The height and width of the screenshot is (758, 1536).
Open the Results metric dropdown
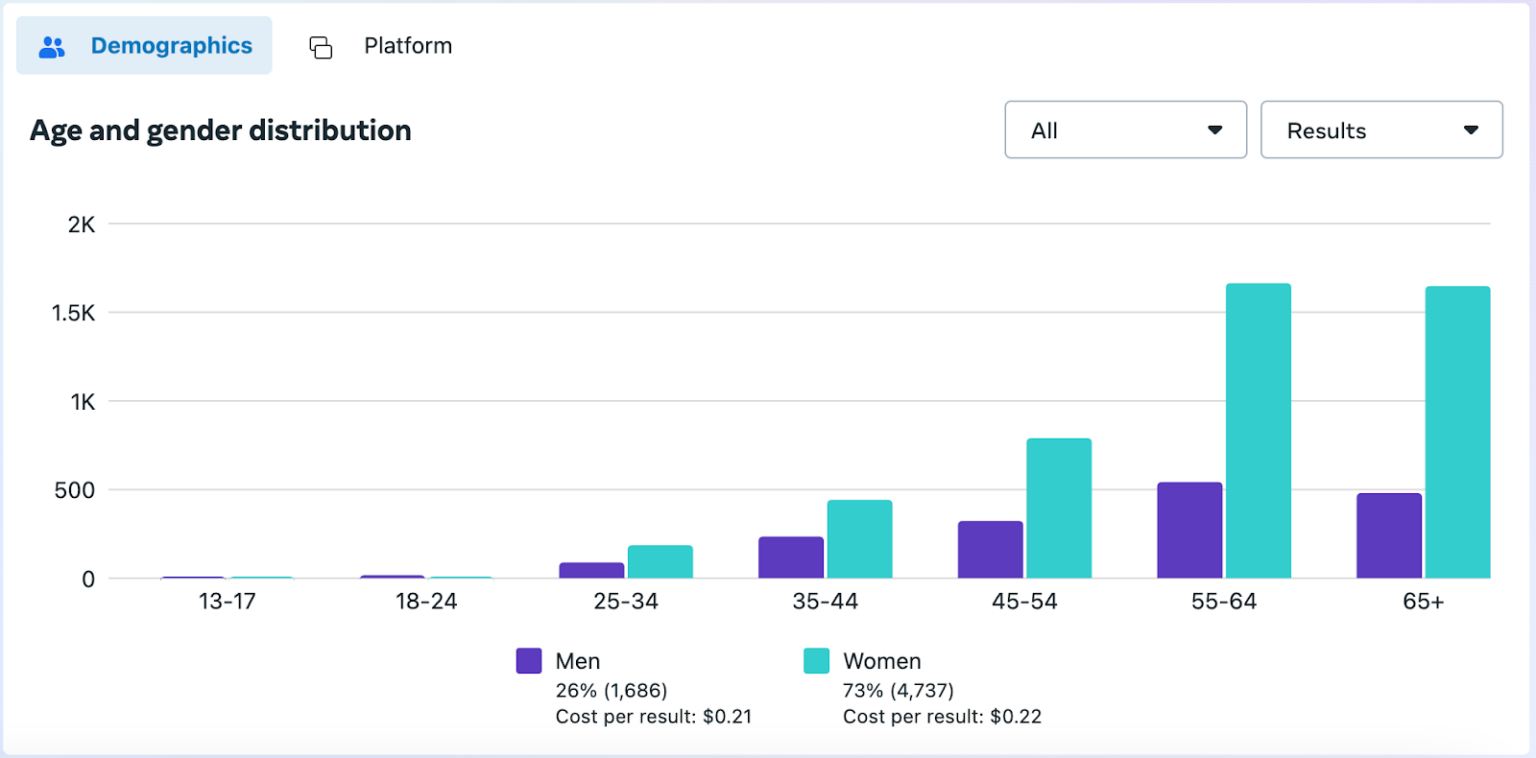pos(1381,130)
